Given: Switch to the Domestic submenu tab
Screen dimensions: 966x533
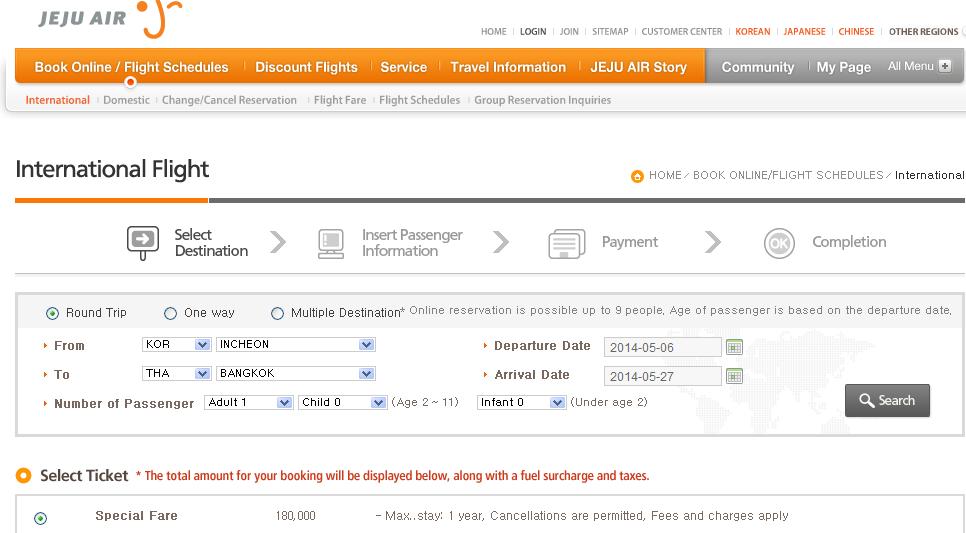Looking at the screenshot, I should pyautogui.click(x=126, y=100).
